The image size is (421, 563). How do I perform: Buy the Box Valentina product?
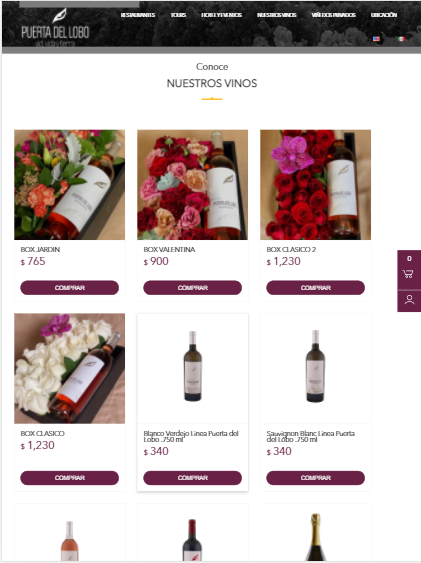[192, 288]
